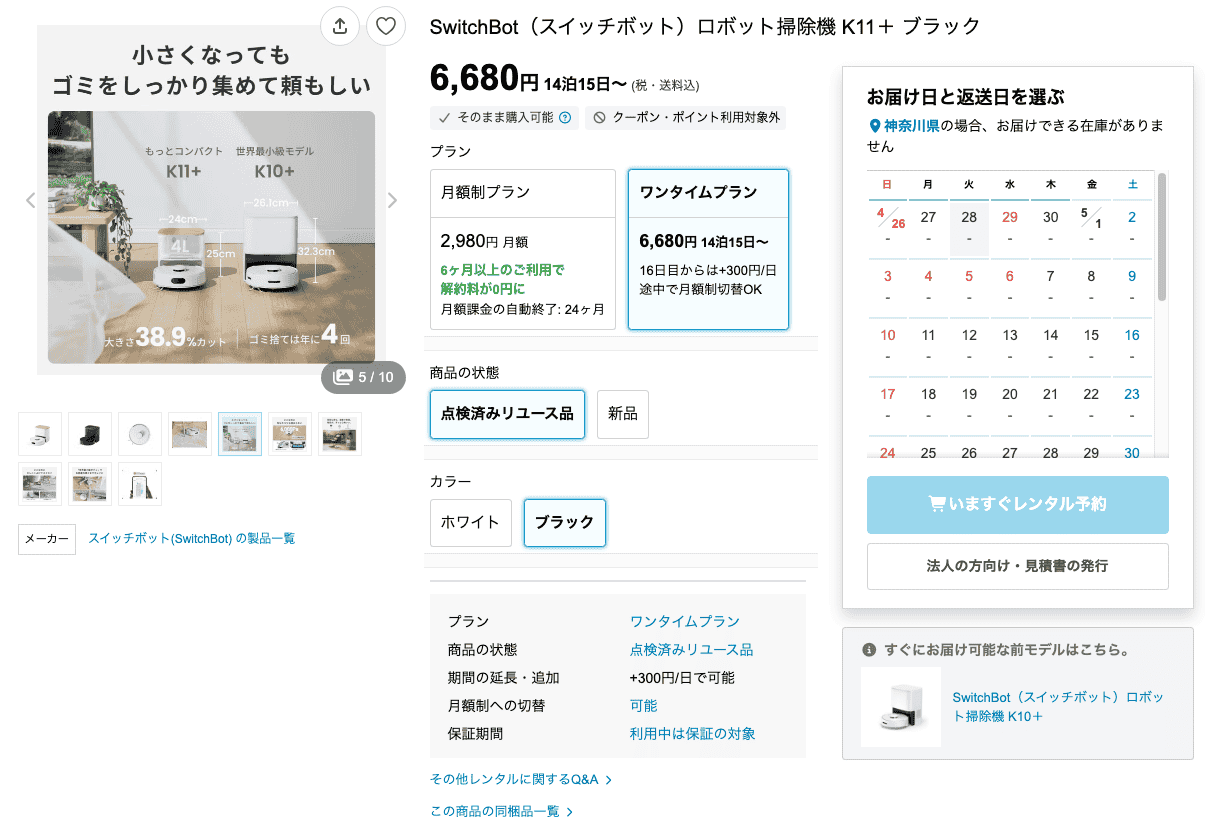Open the image gallery 5 / 10 counter
The height and width of the screenshot is (827, 1205).
coord(364,377)
